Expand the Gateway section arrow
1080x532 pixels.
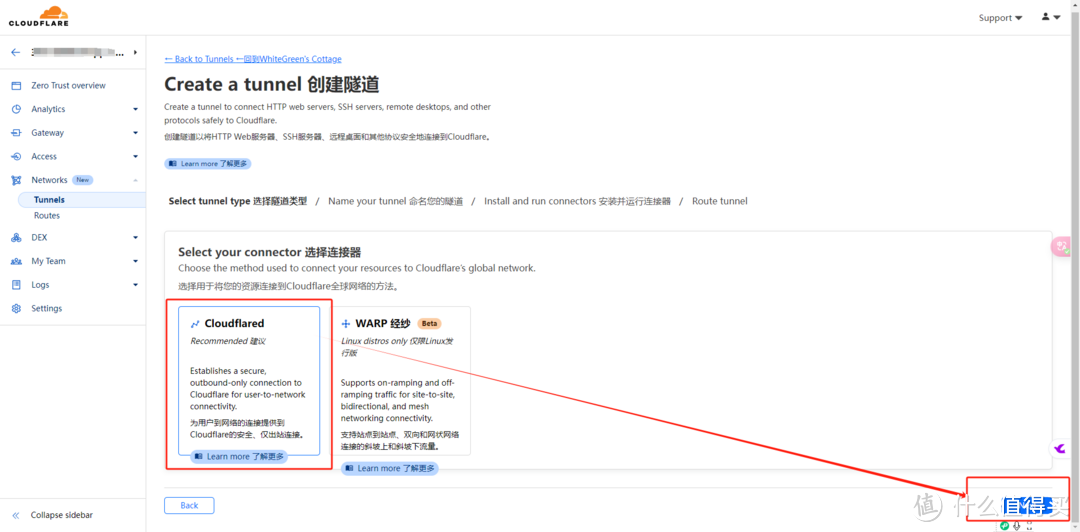[135, 133]
